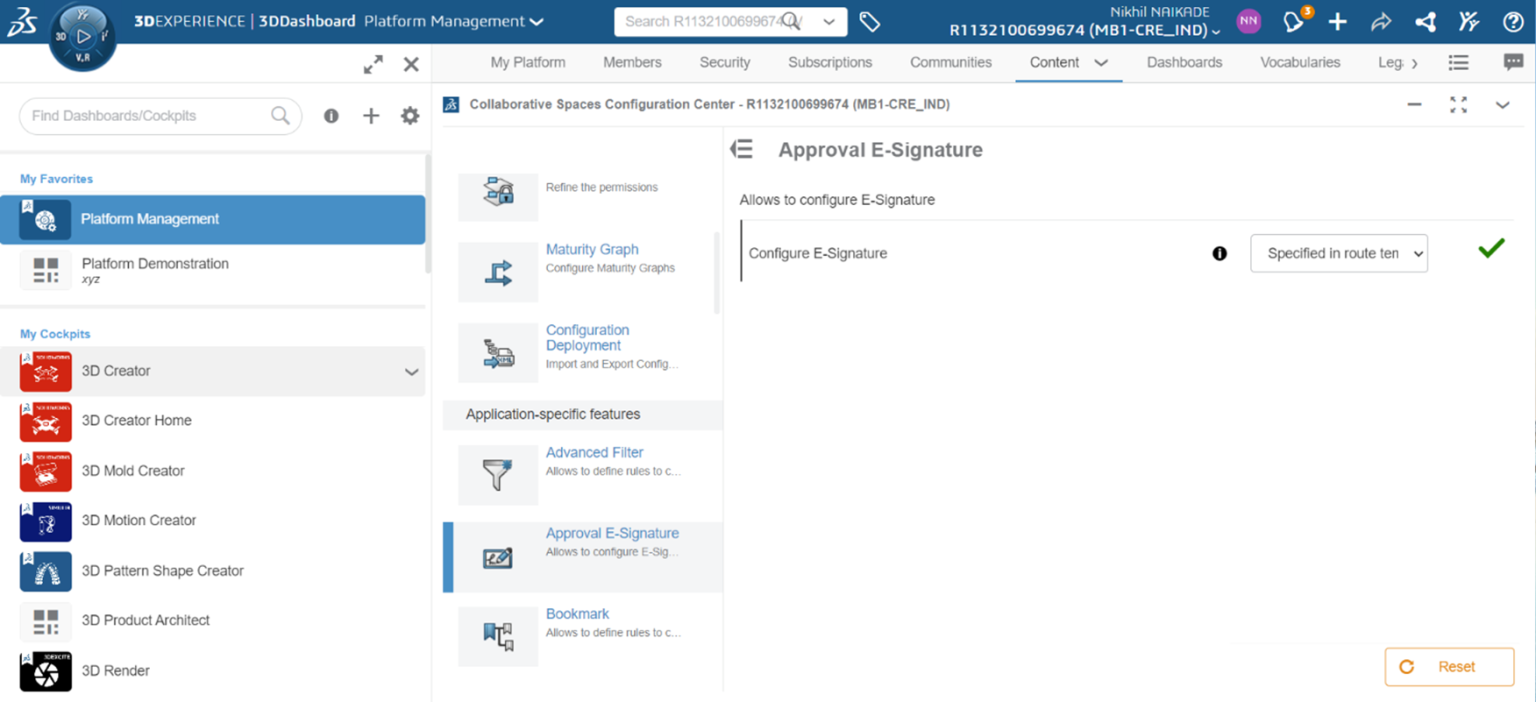Switch to the Dashboards tab
This screenshot has width=1536, height=702.
[1184, 61]
